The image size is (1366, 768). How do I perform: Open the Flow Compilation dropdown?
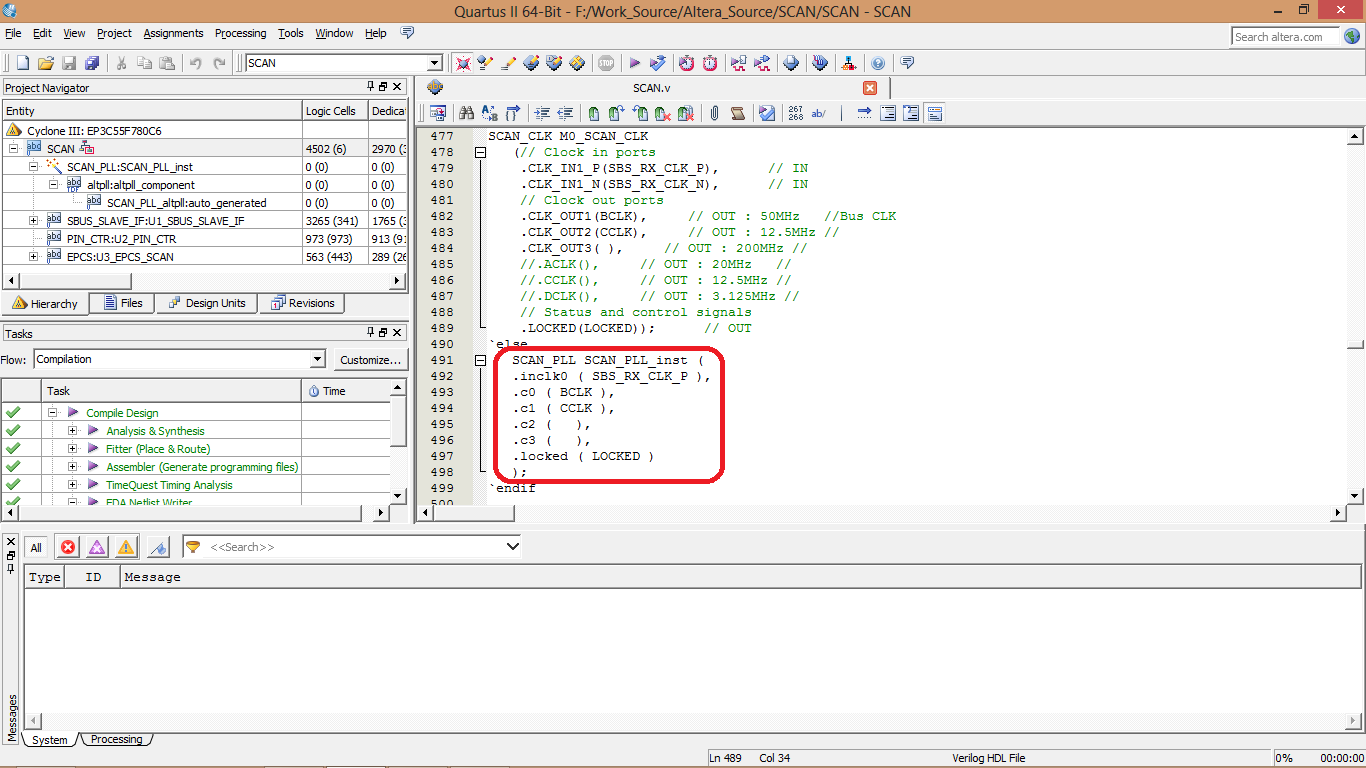tap(317, 359)
